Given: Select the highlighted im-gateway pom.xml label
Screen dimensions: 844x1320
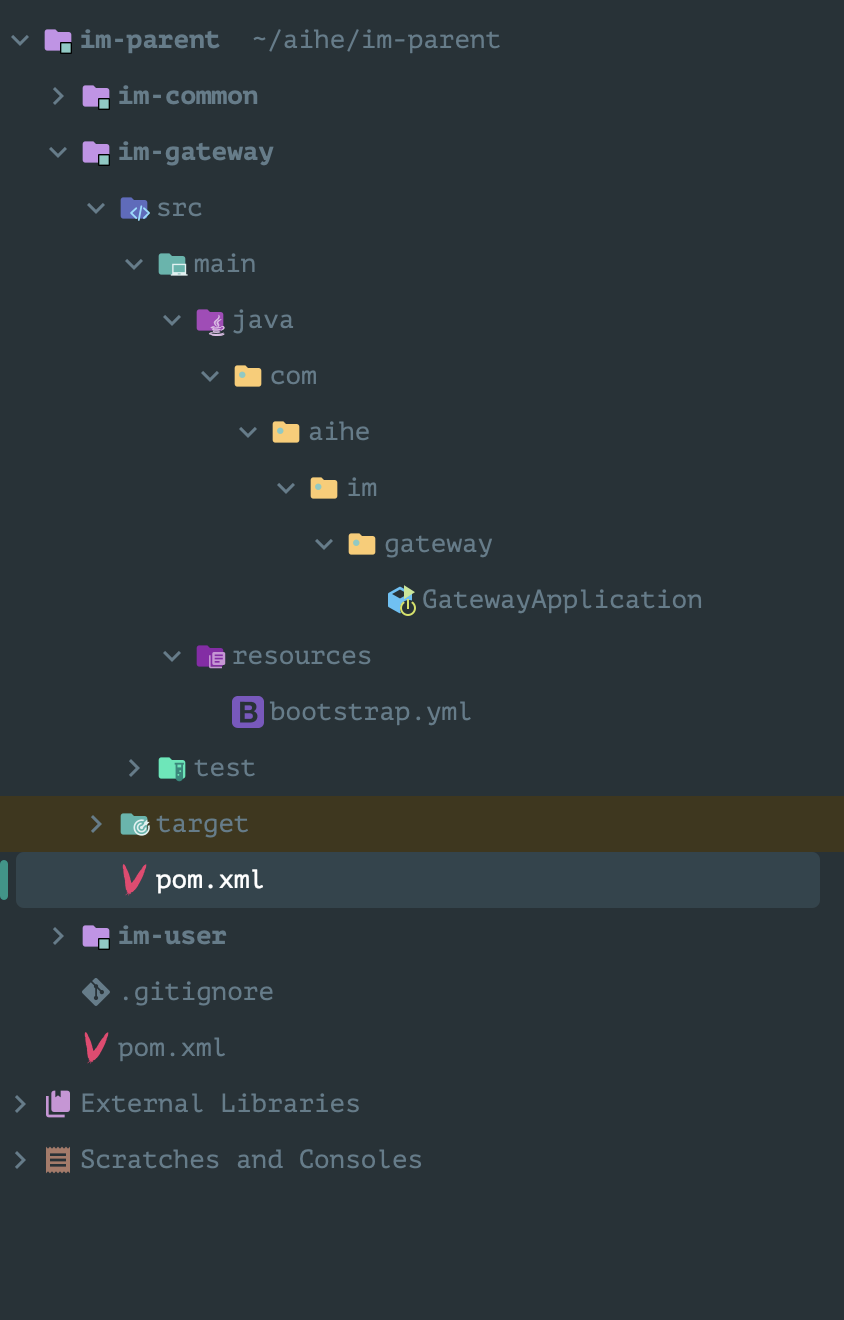Looking at the screenshot, I should (210, 880).
